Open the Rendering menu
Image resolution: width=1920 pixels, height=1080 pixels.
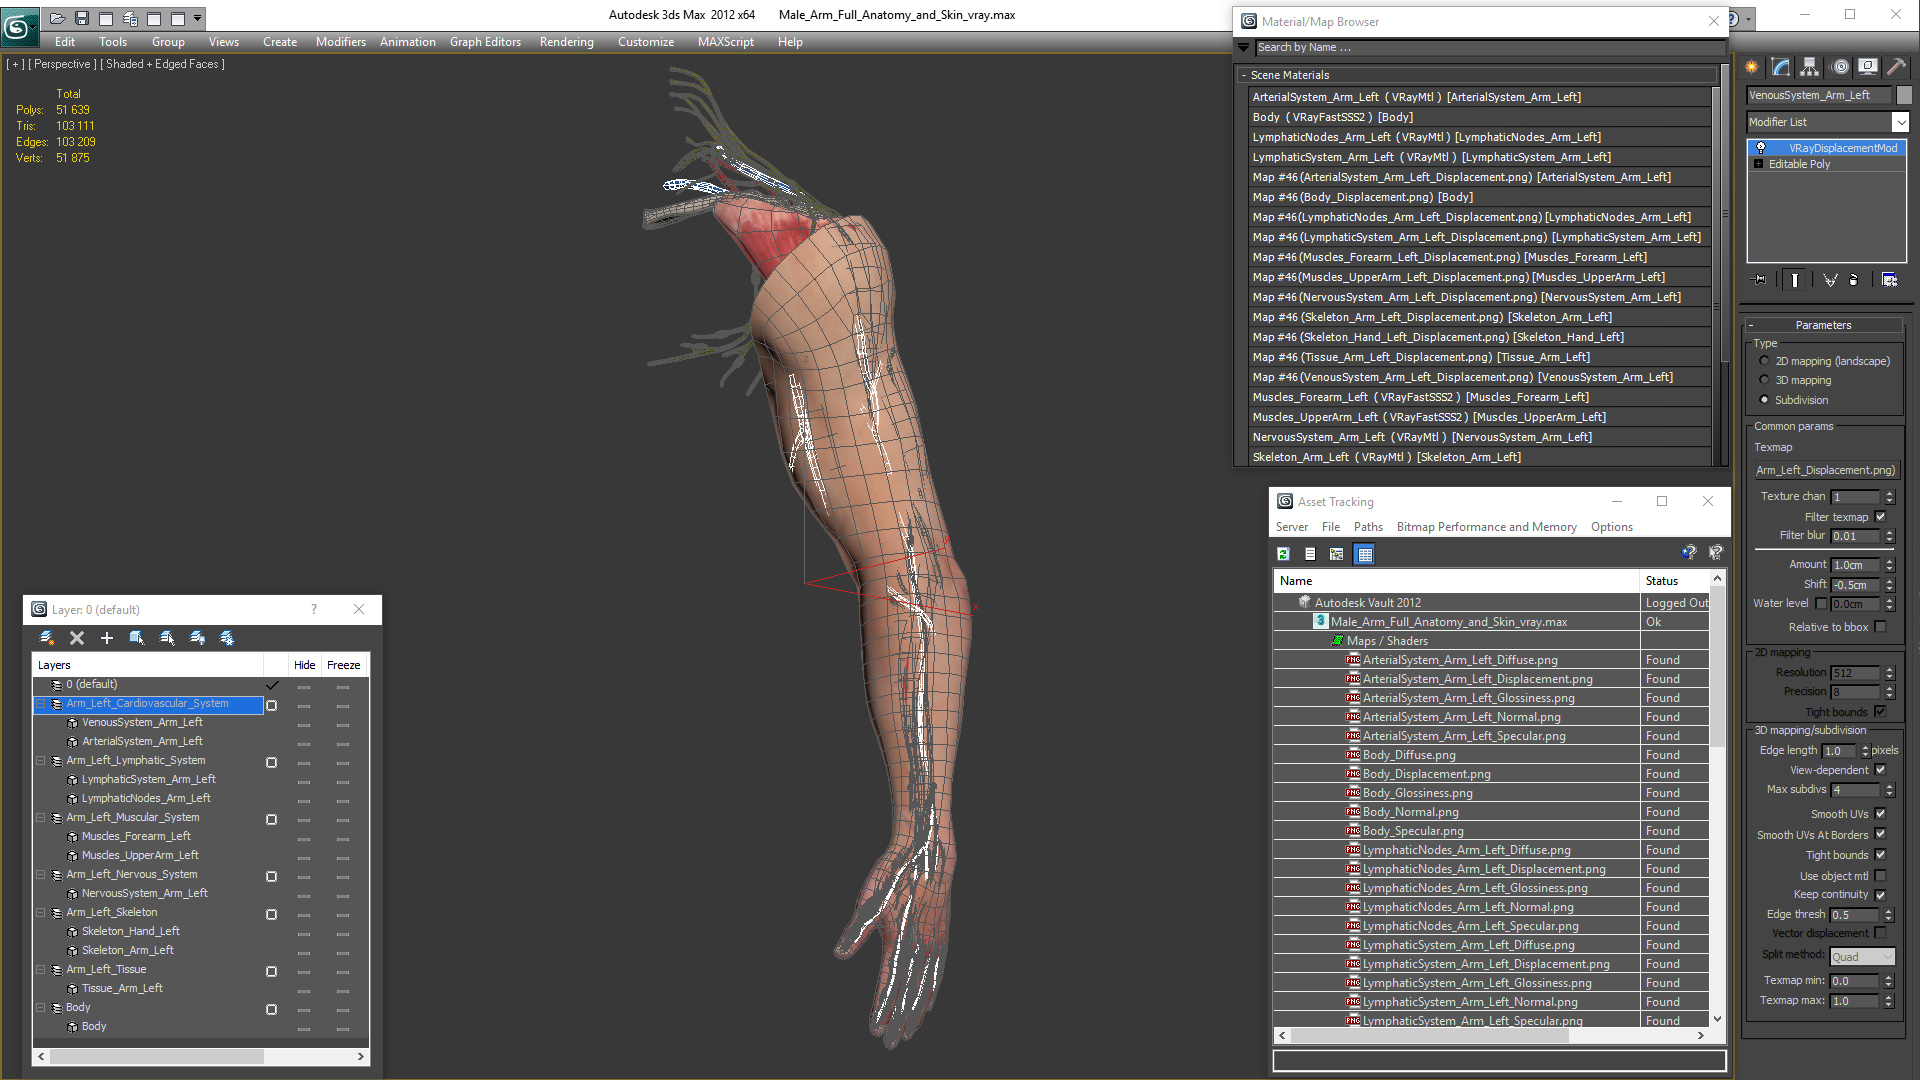566,42
